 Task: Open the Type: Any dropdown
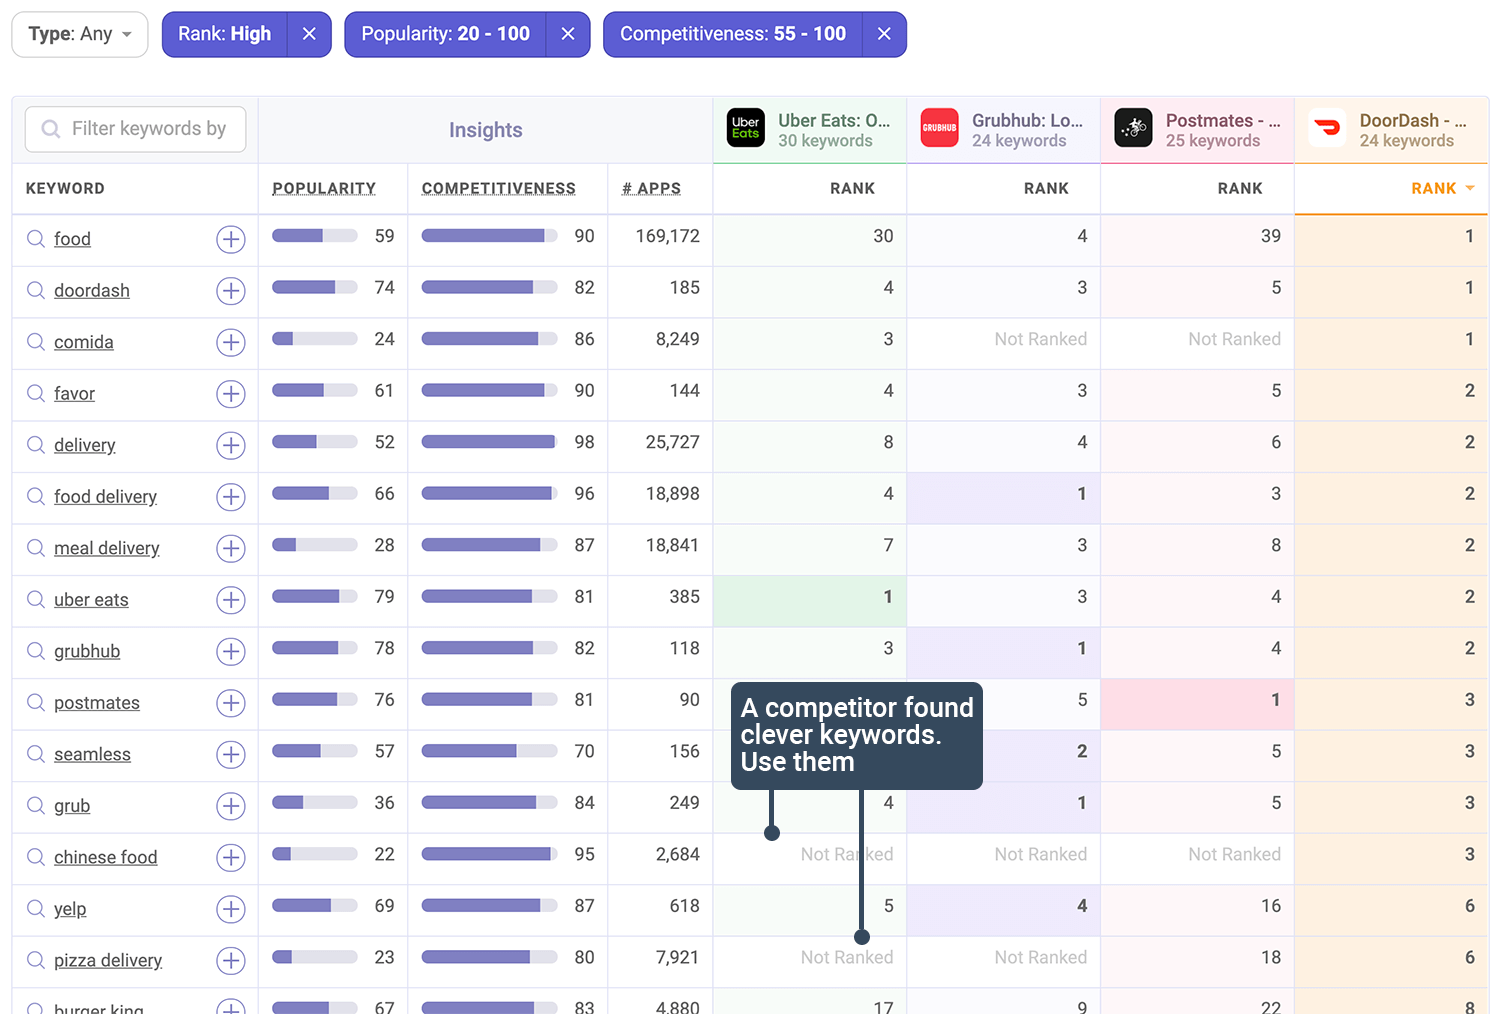click(80, 34)
